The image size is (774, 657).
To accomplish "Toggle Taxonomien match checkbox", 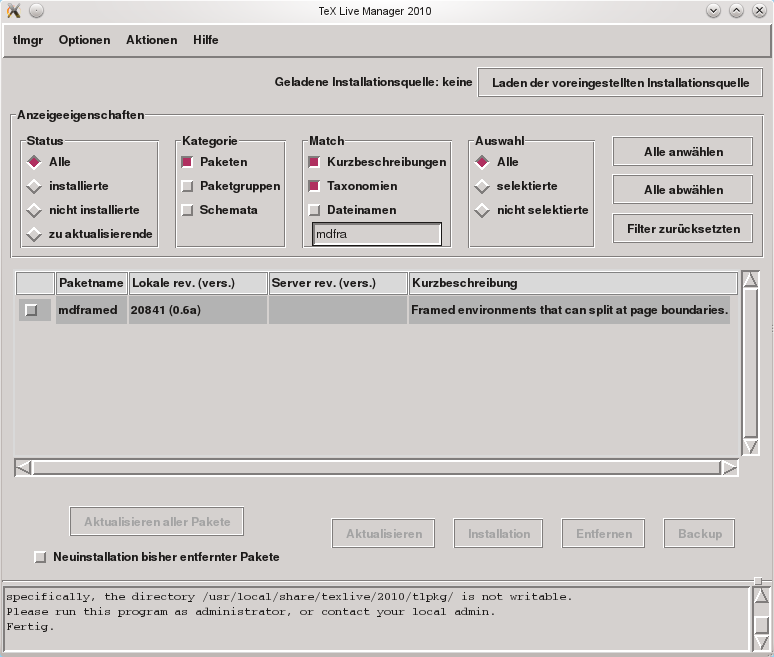I will tap(314, 186).
